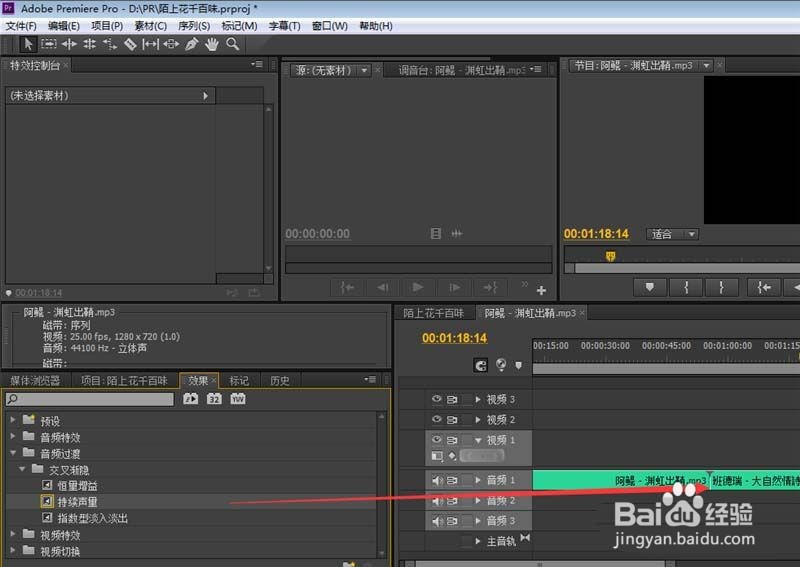Click the effects search field
The width and height of the screenshot is (800, 567).
(90, 399)
